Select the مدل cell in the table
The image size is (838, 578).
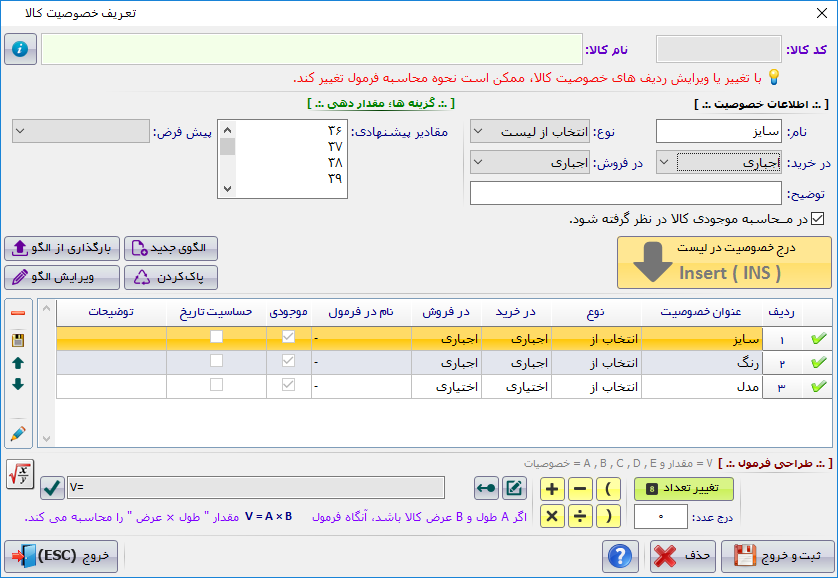[x=702, y=387]
